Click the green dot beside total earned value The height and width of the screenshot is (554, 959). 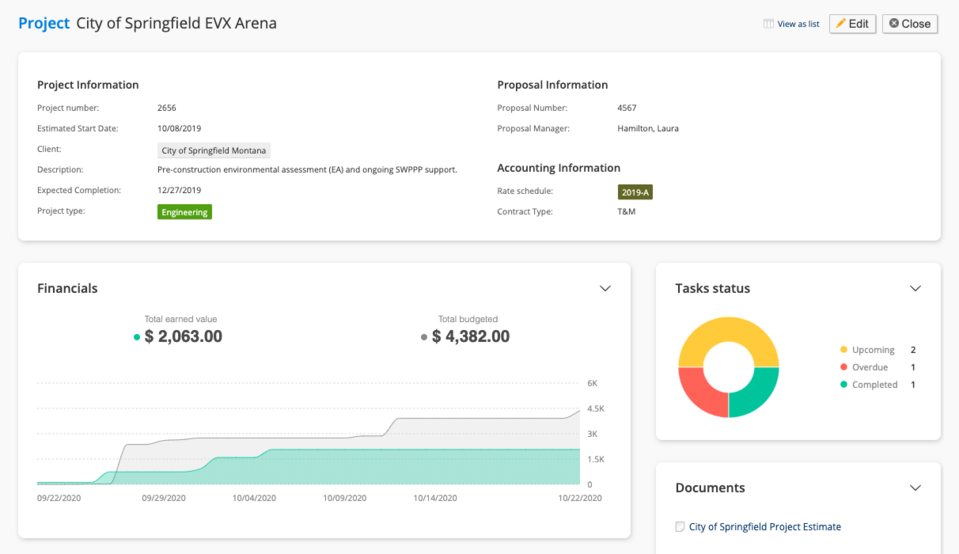[x=137, y=338]
